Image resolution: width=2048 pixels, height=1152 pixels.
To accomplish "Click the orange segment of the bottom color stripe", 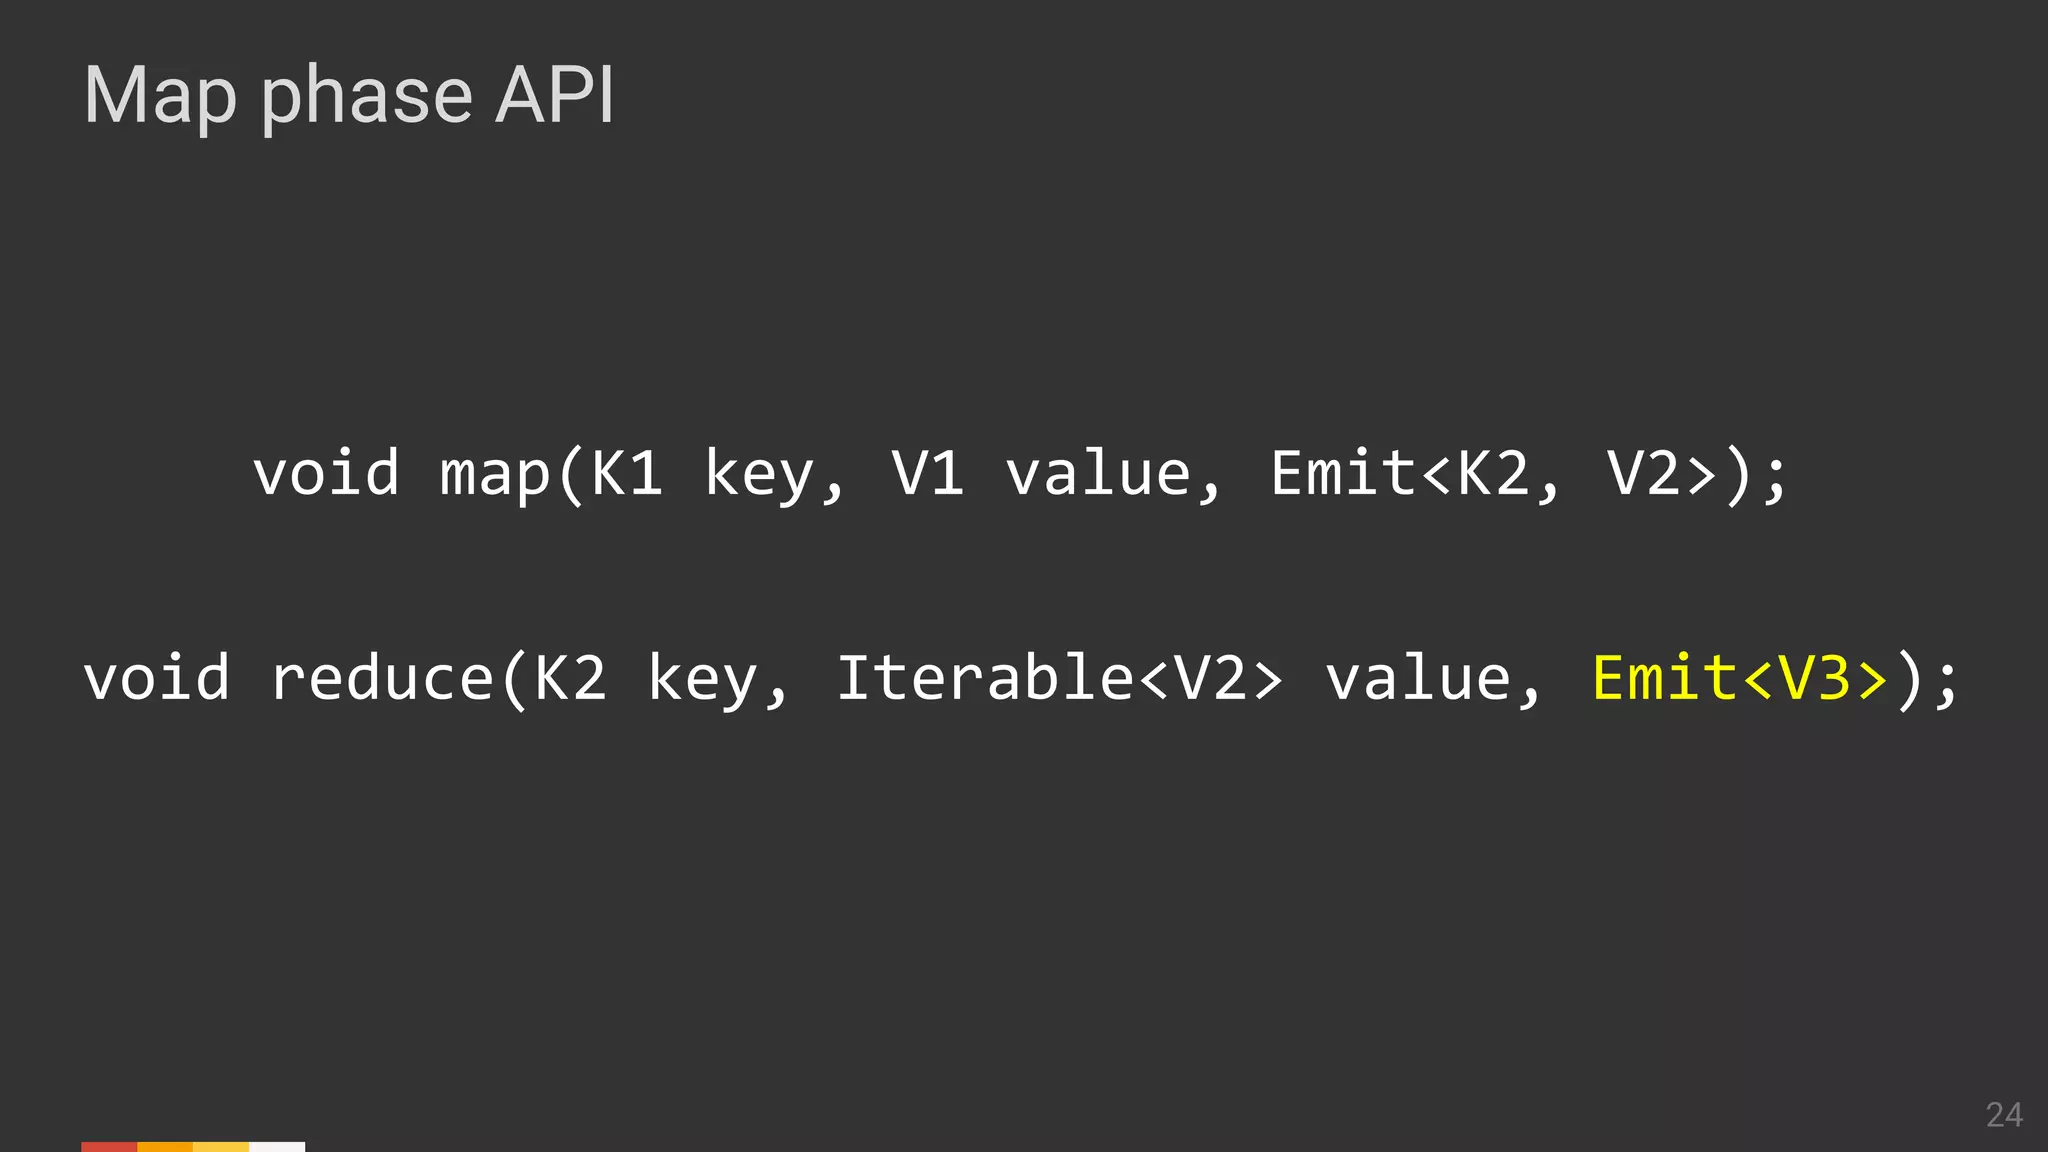I will pyautogui.click(x=165, y=1146).
